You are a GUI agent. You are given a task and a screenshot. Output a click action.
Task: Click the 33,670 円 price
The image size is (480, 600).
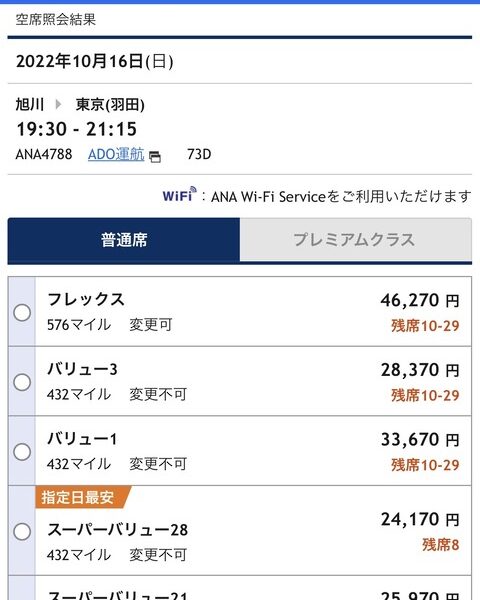(420, 440)
